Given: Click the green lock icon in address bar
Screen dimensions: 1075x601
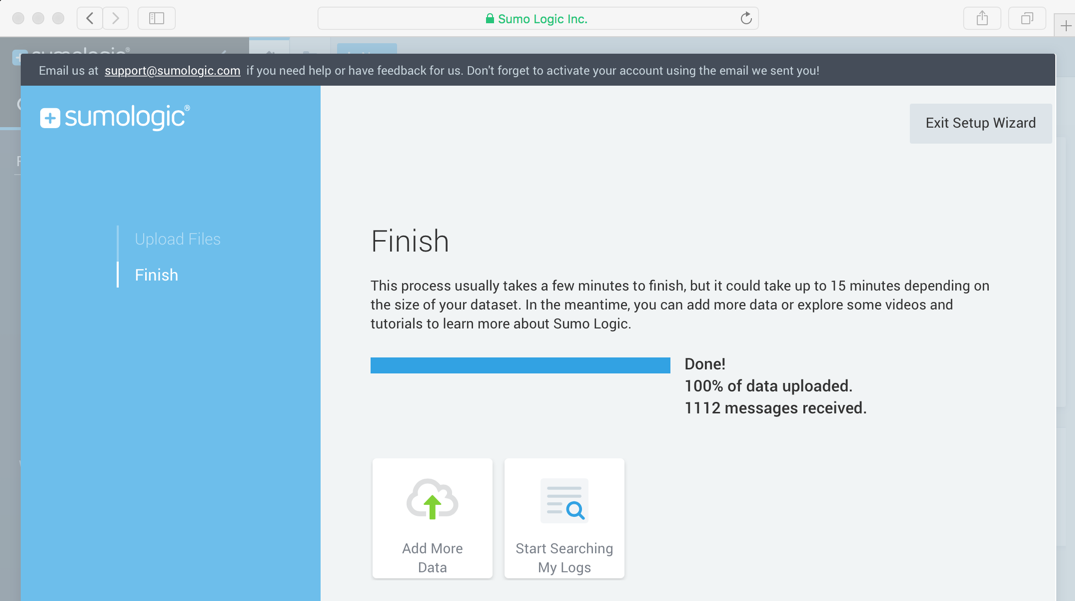Looking at the screenshot, I should click(x=490, y=19).
